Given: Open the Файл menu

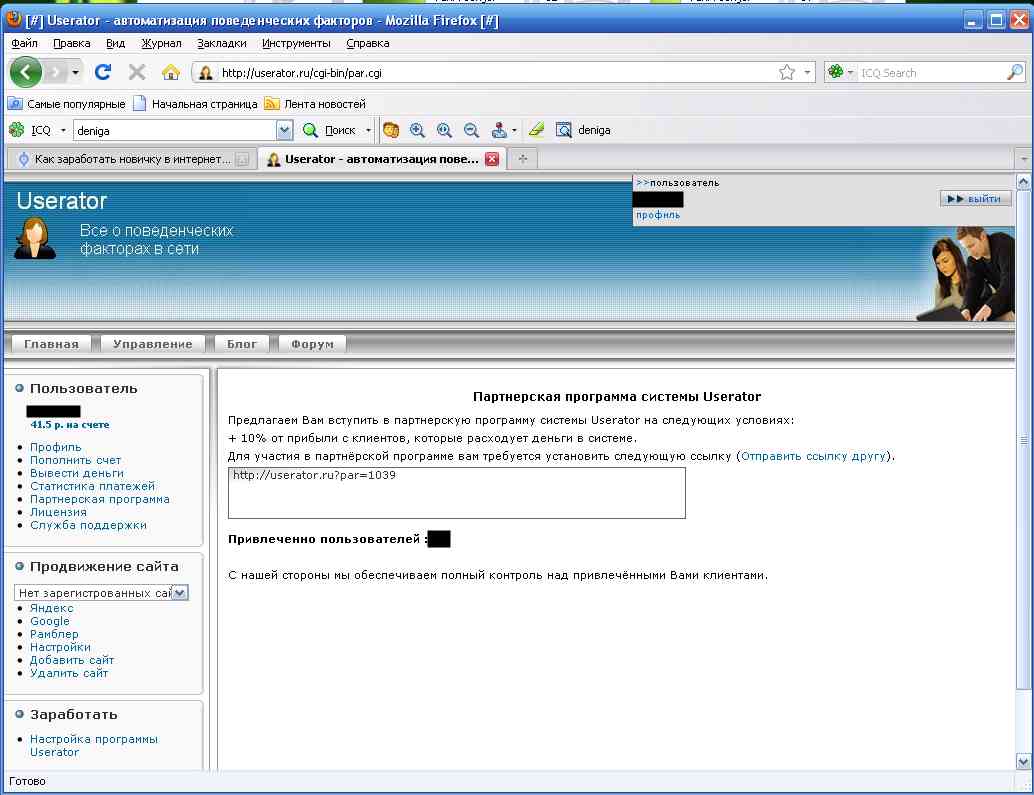Looking at the screenshot, I should pos(24,44).
